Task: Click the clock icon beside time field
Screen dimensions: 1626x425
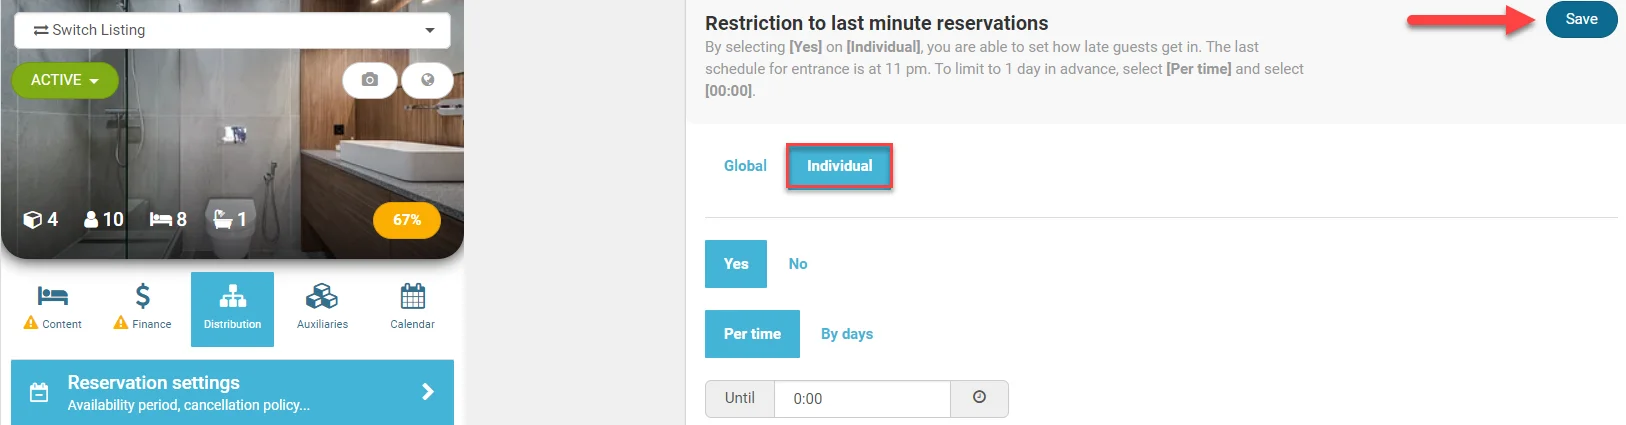Action: coord(979,398)
